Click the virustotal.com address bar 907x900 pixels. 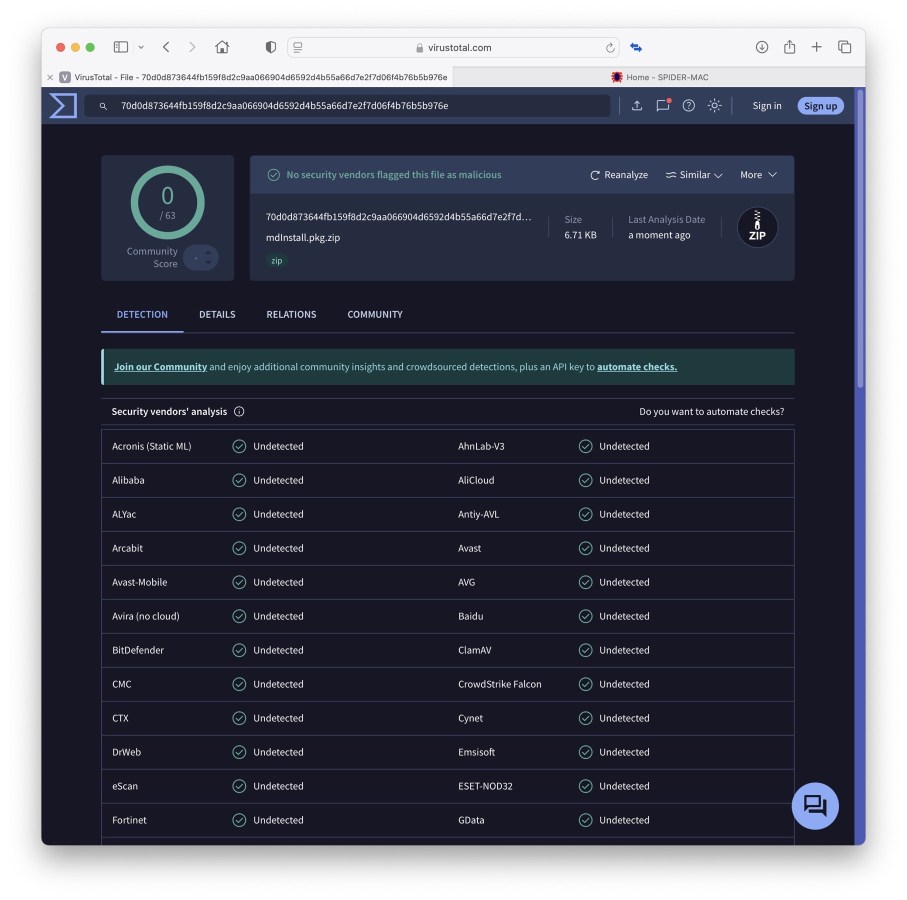pyautogui.click(x=453, y=47)
